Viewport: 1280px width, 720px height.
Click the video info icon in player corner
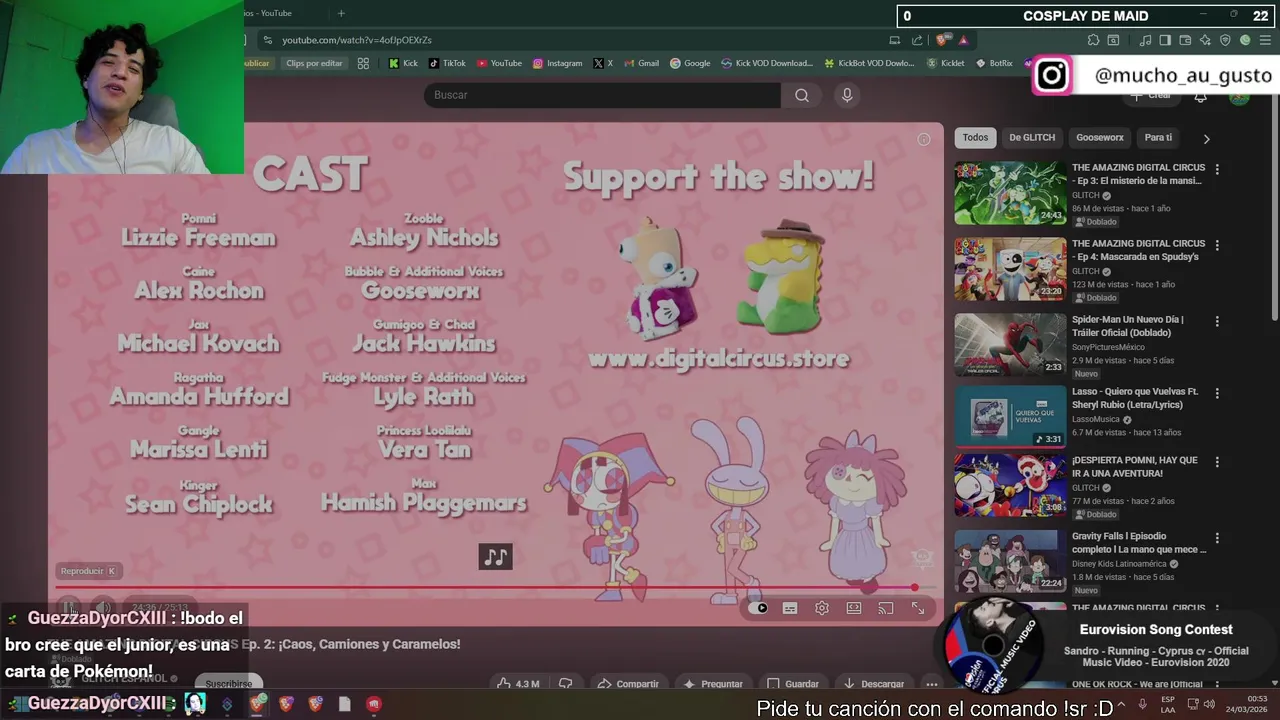[924, 139]
